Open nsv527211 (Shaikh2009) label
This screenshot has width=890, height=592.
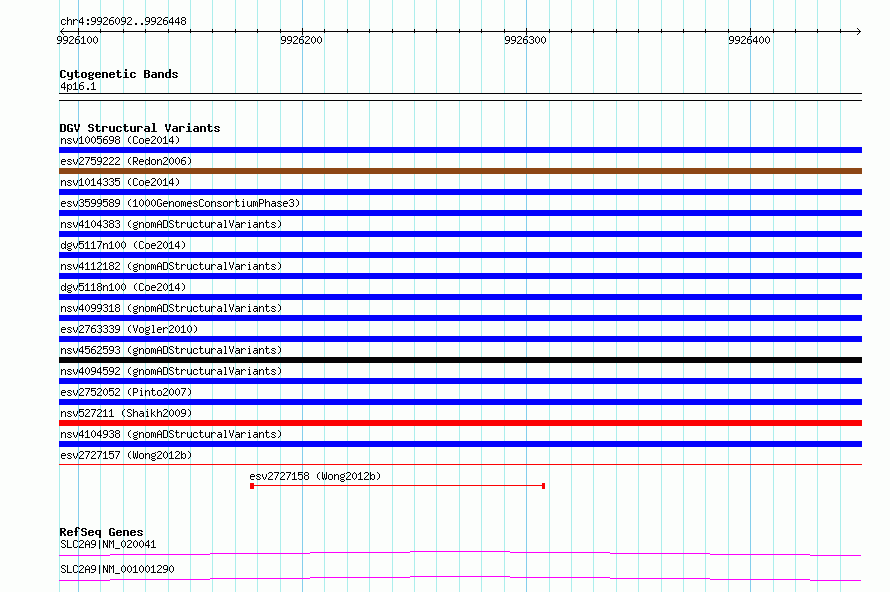tap(126, 413)
